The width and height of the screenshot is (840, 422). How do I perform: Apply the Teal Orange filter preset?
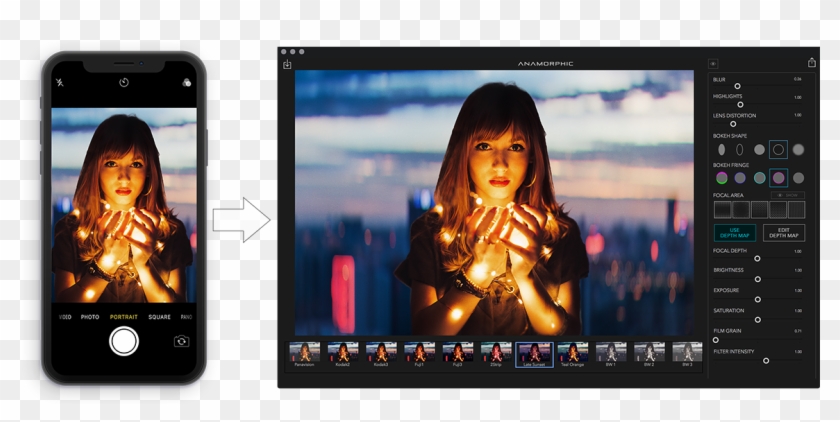click(x=572, y=353)
